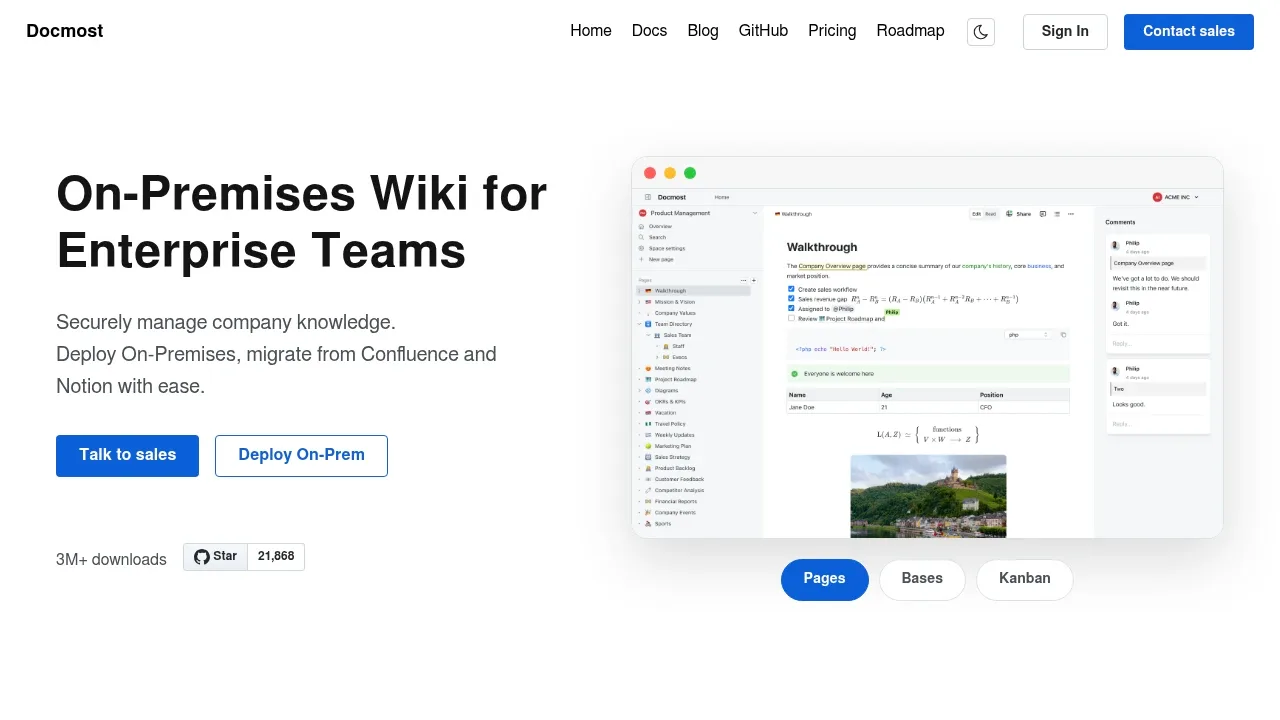This screenshot has height=720, width=1280.
Task: Switch to Read mode in the preview toolbar
Action: 991,214
